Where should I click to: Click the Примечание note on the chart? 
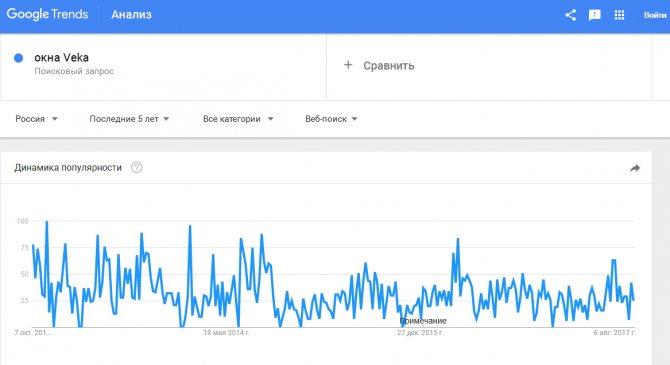click(x=423, y=321)
